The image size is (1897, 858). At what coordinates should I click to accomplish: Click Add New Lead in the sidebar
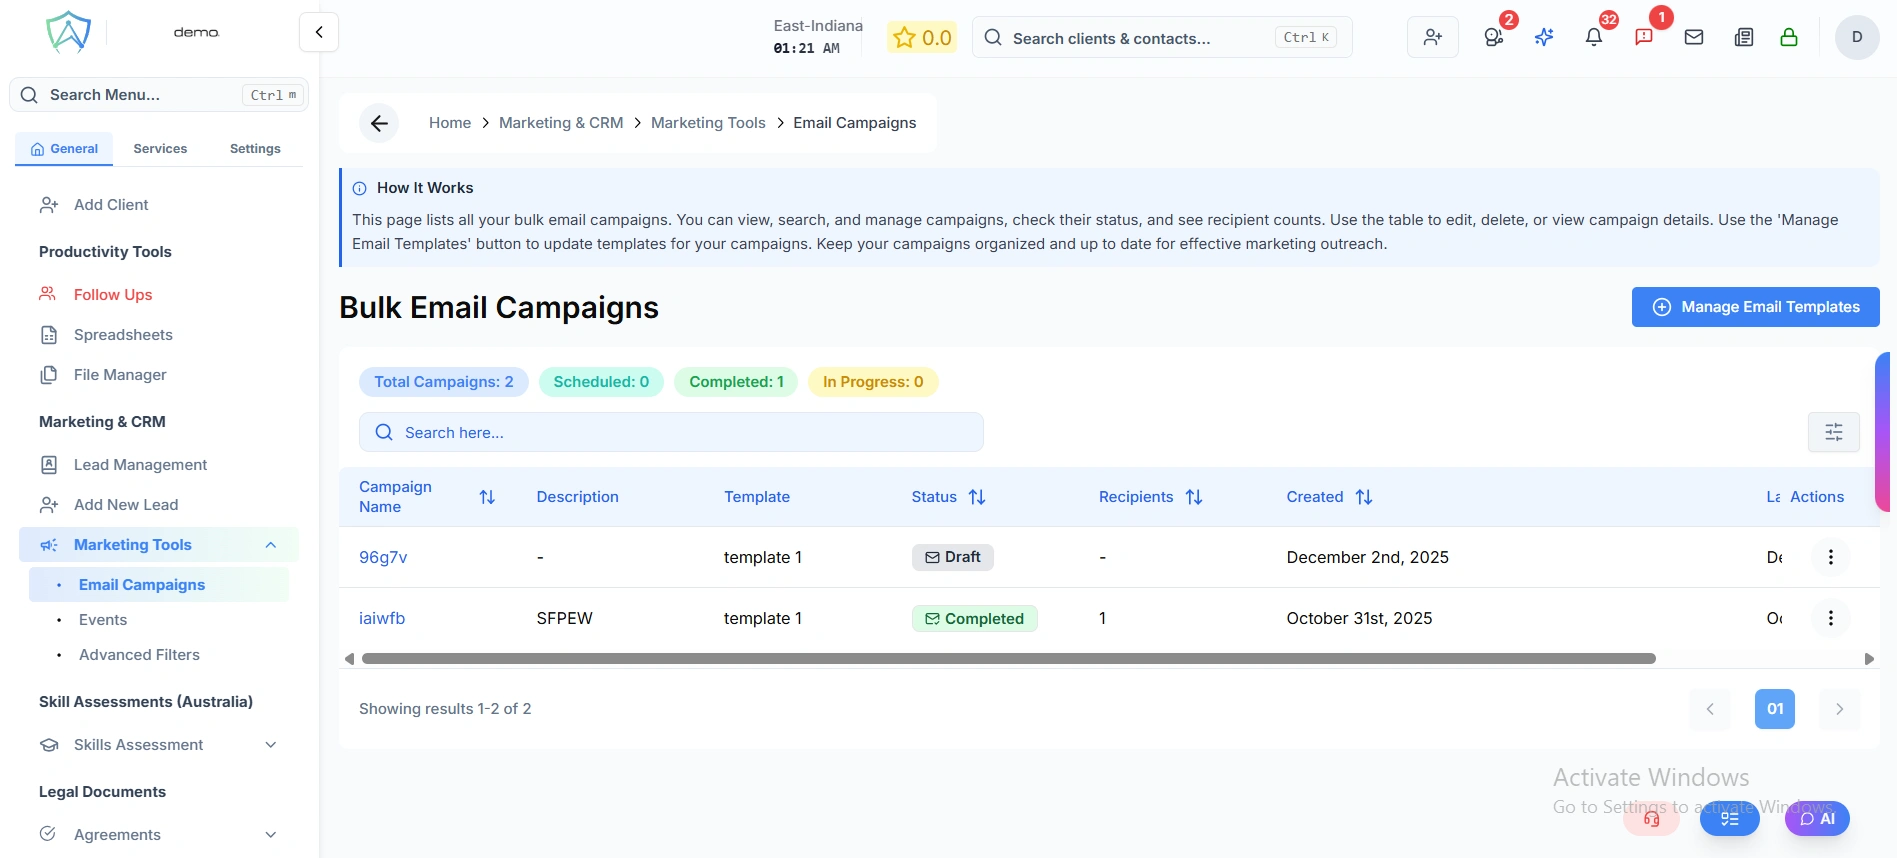tap(126, 505)
